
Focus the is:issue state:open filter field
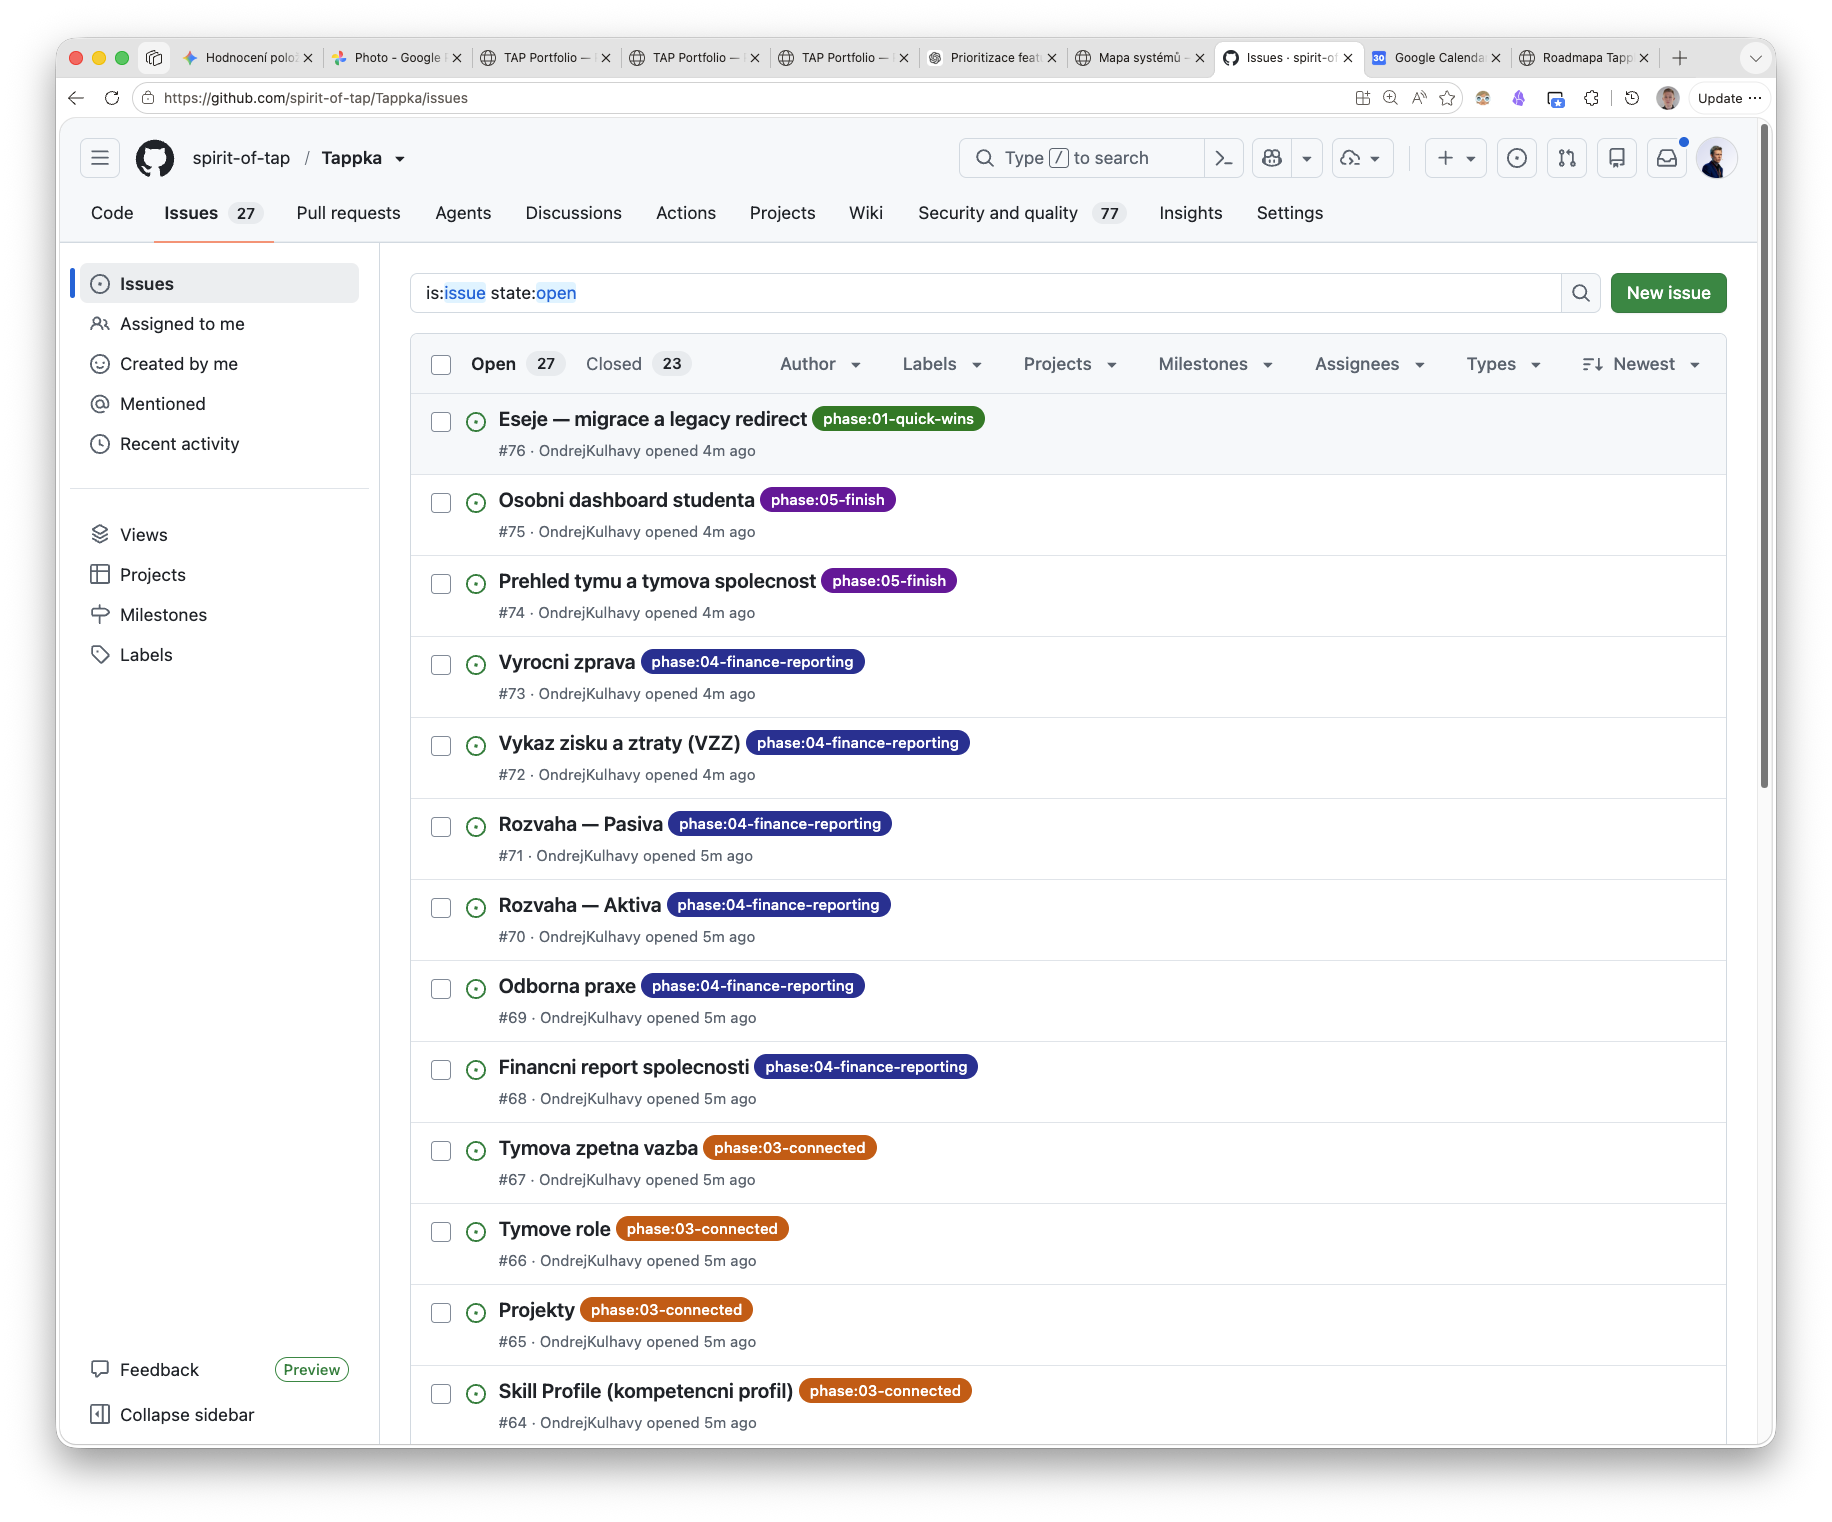986,293
